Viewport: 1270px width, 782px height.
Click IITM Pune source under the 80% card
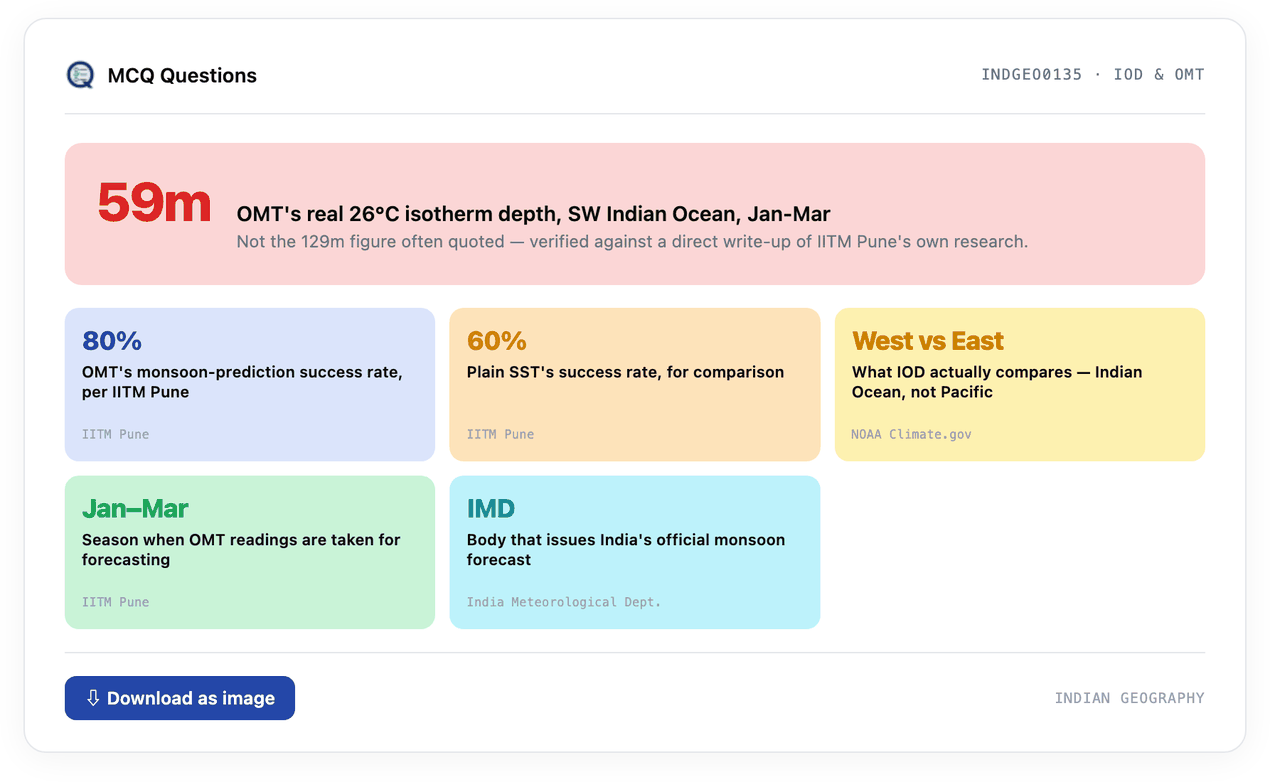click(x=115, y=434)
